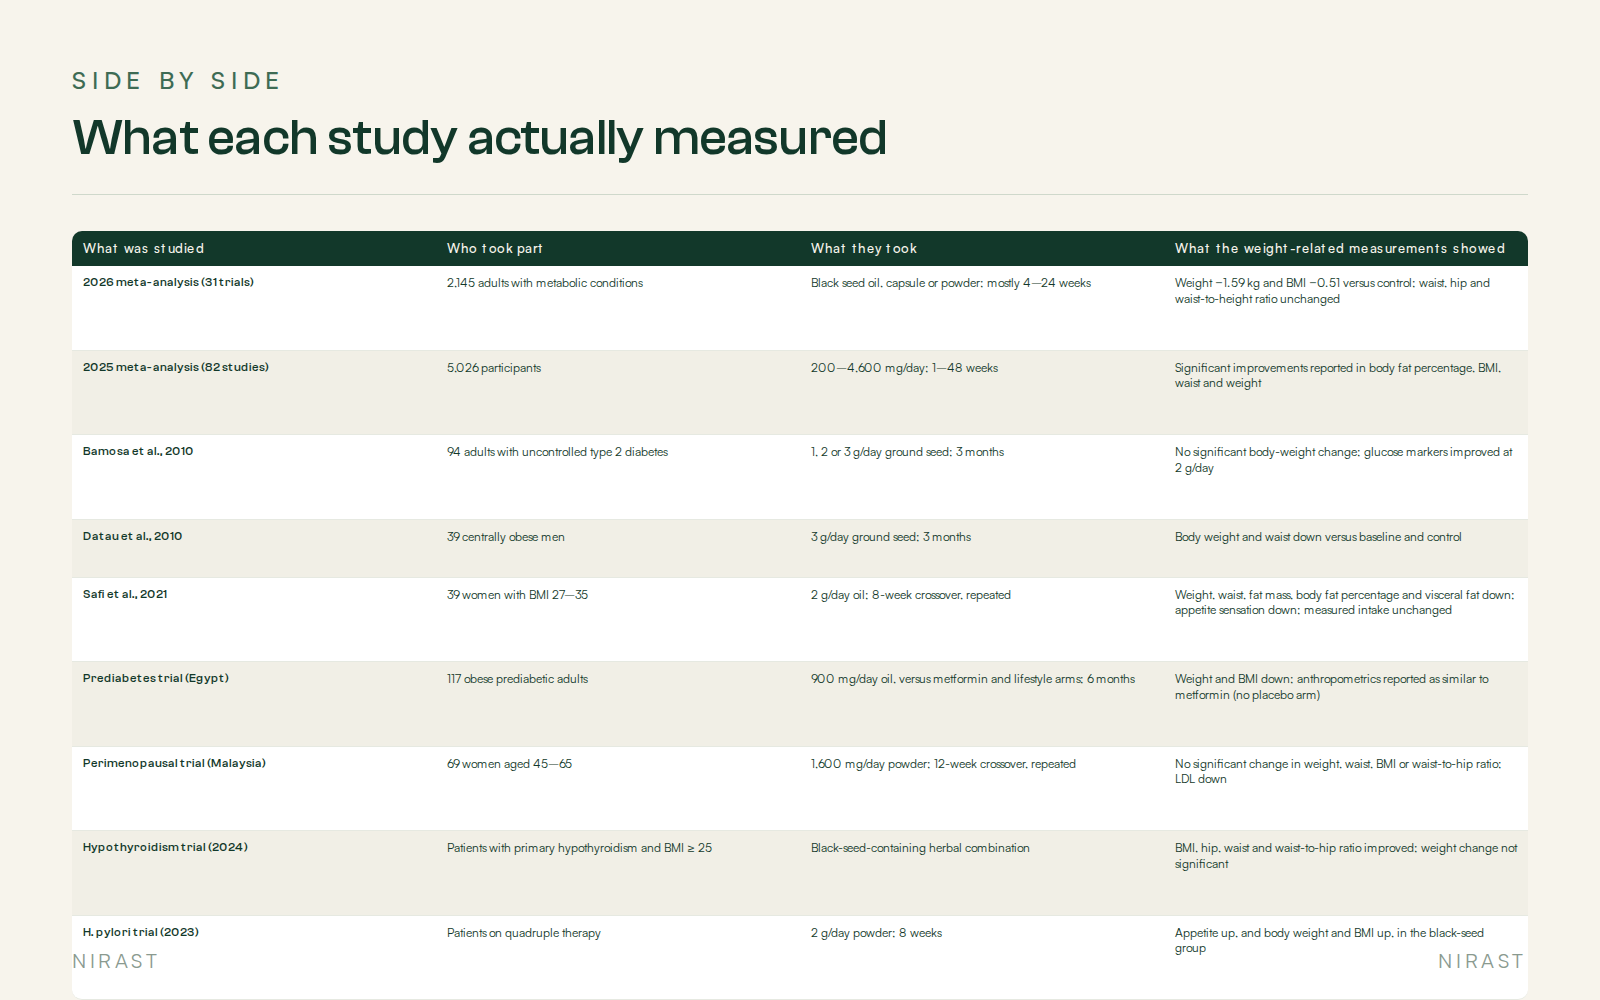This screenshot has height=1000, width=1600.
Task: Click 'Significant improvements reported in body fat' result
Action: (x=1338, y=375)
